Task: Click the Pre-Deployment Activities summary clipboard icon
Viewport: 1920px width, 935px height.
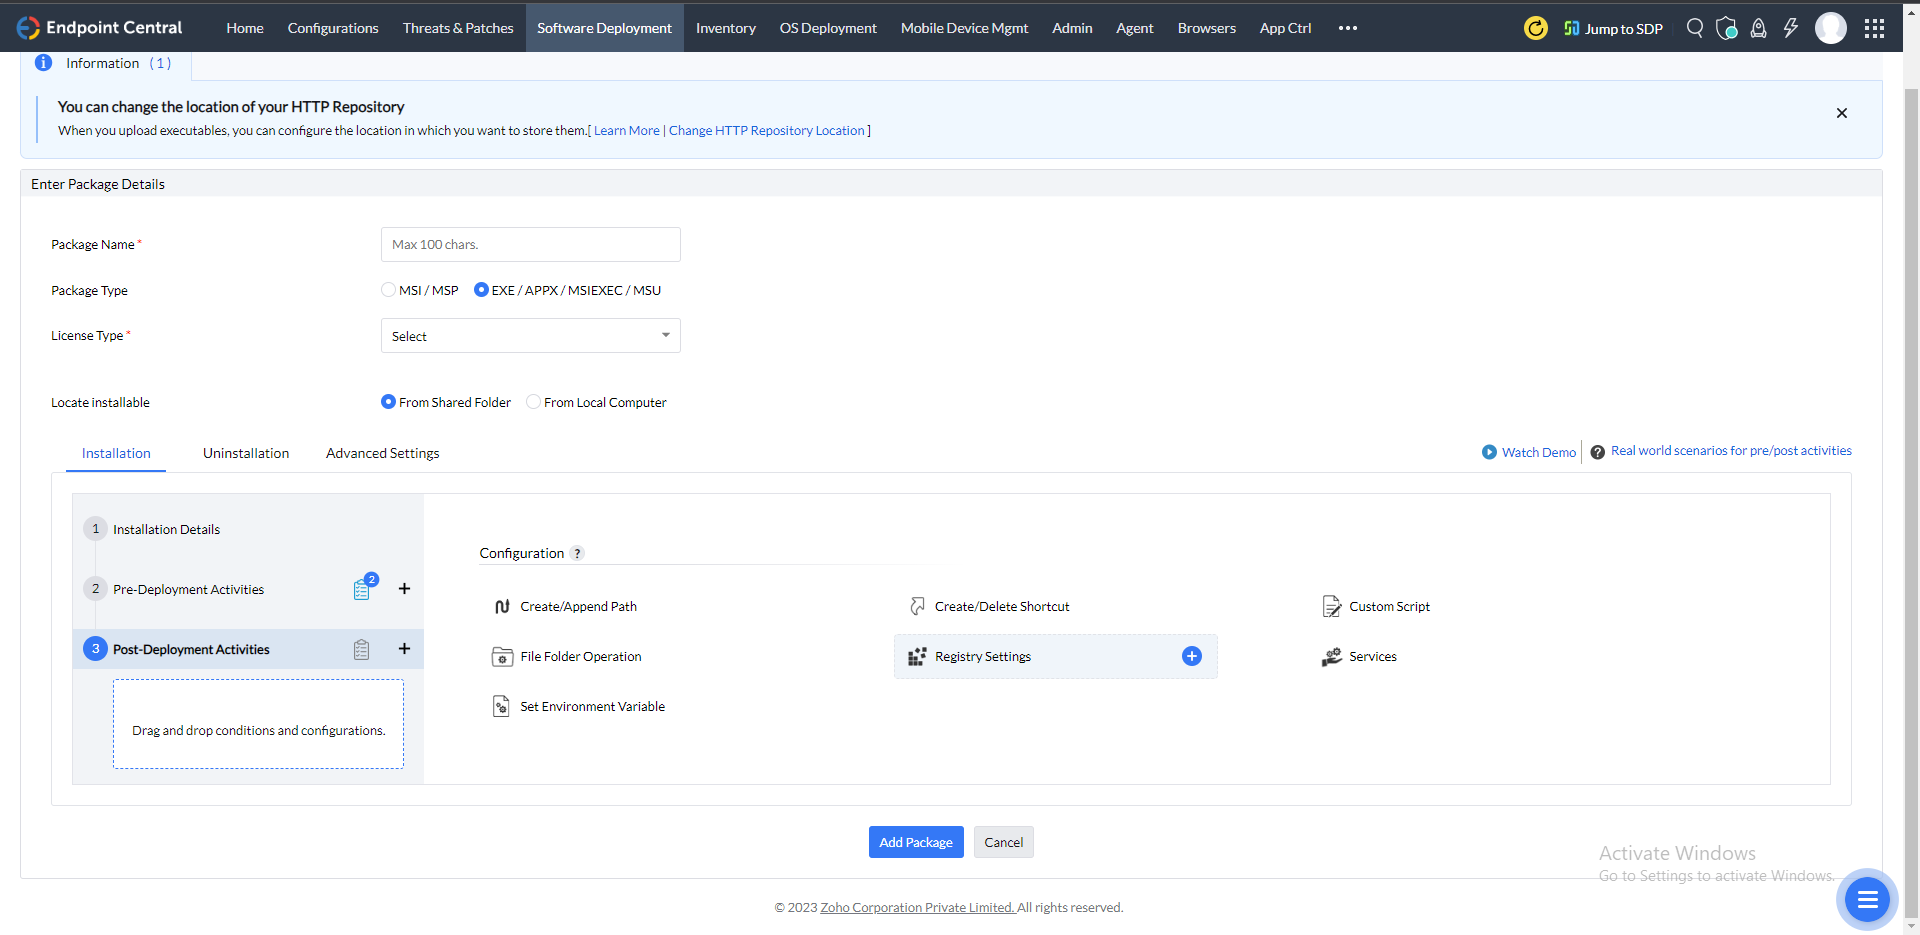Action: pyautogui.click(x=362, y=589)
